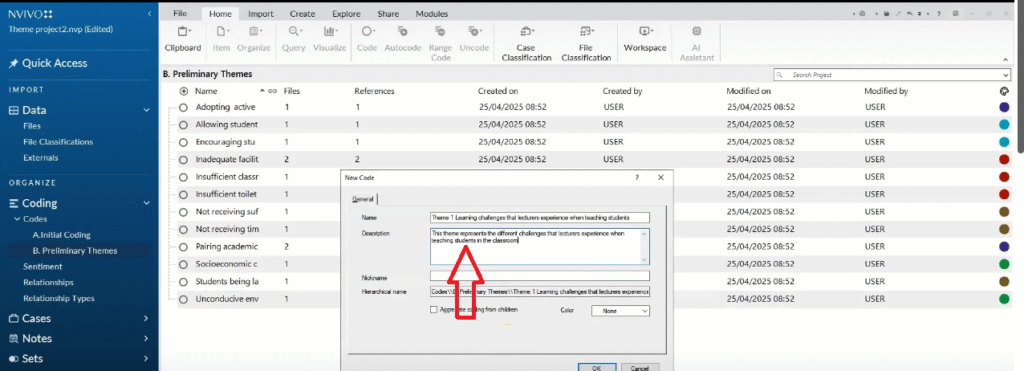Viewport: 1024px width, 371px height.
Task: Open Files under Data
Action: coord(32,126)
